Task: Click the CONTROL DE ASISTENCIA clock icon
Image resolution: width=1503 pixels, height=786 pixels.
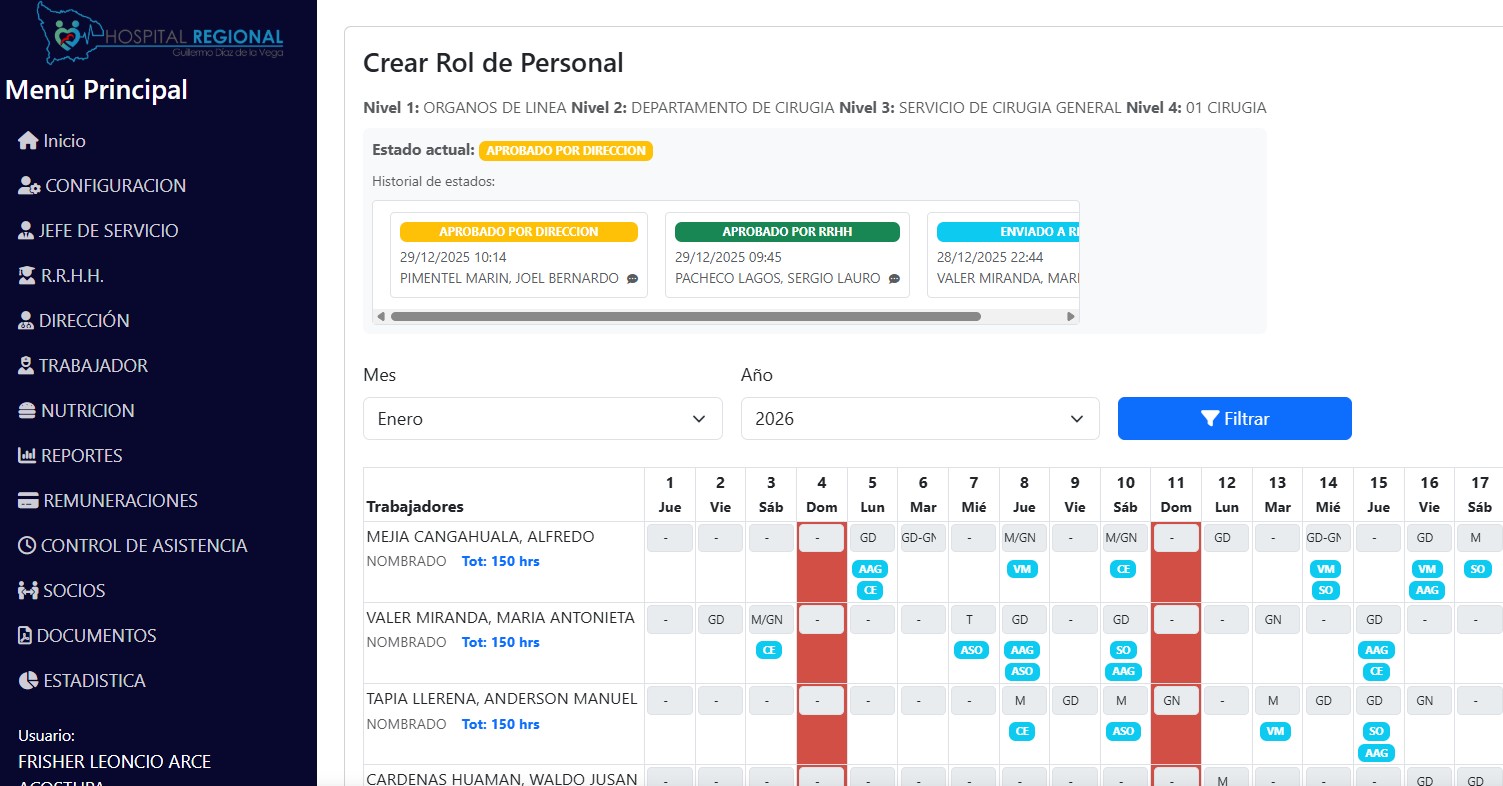Action: (27, 546)
